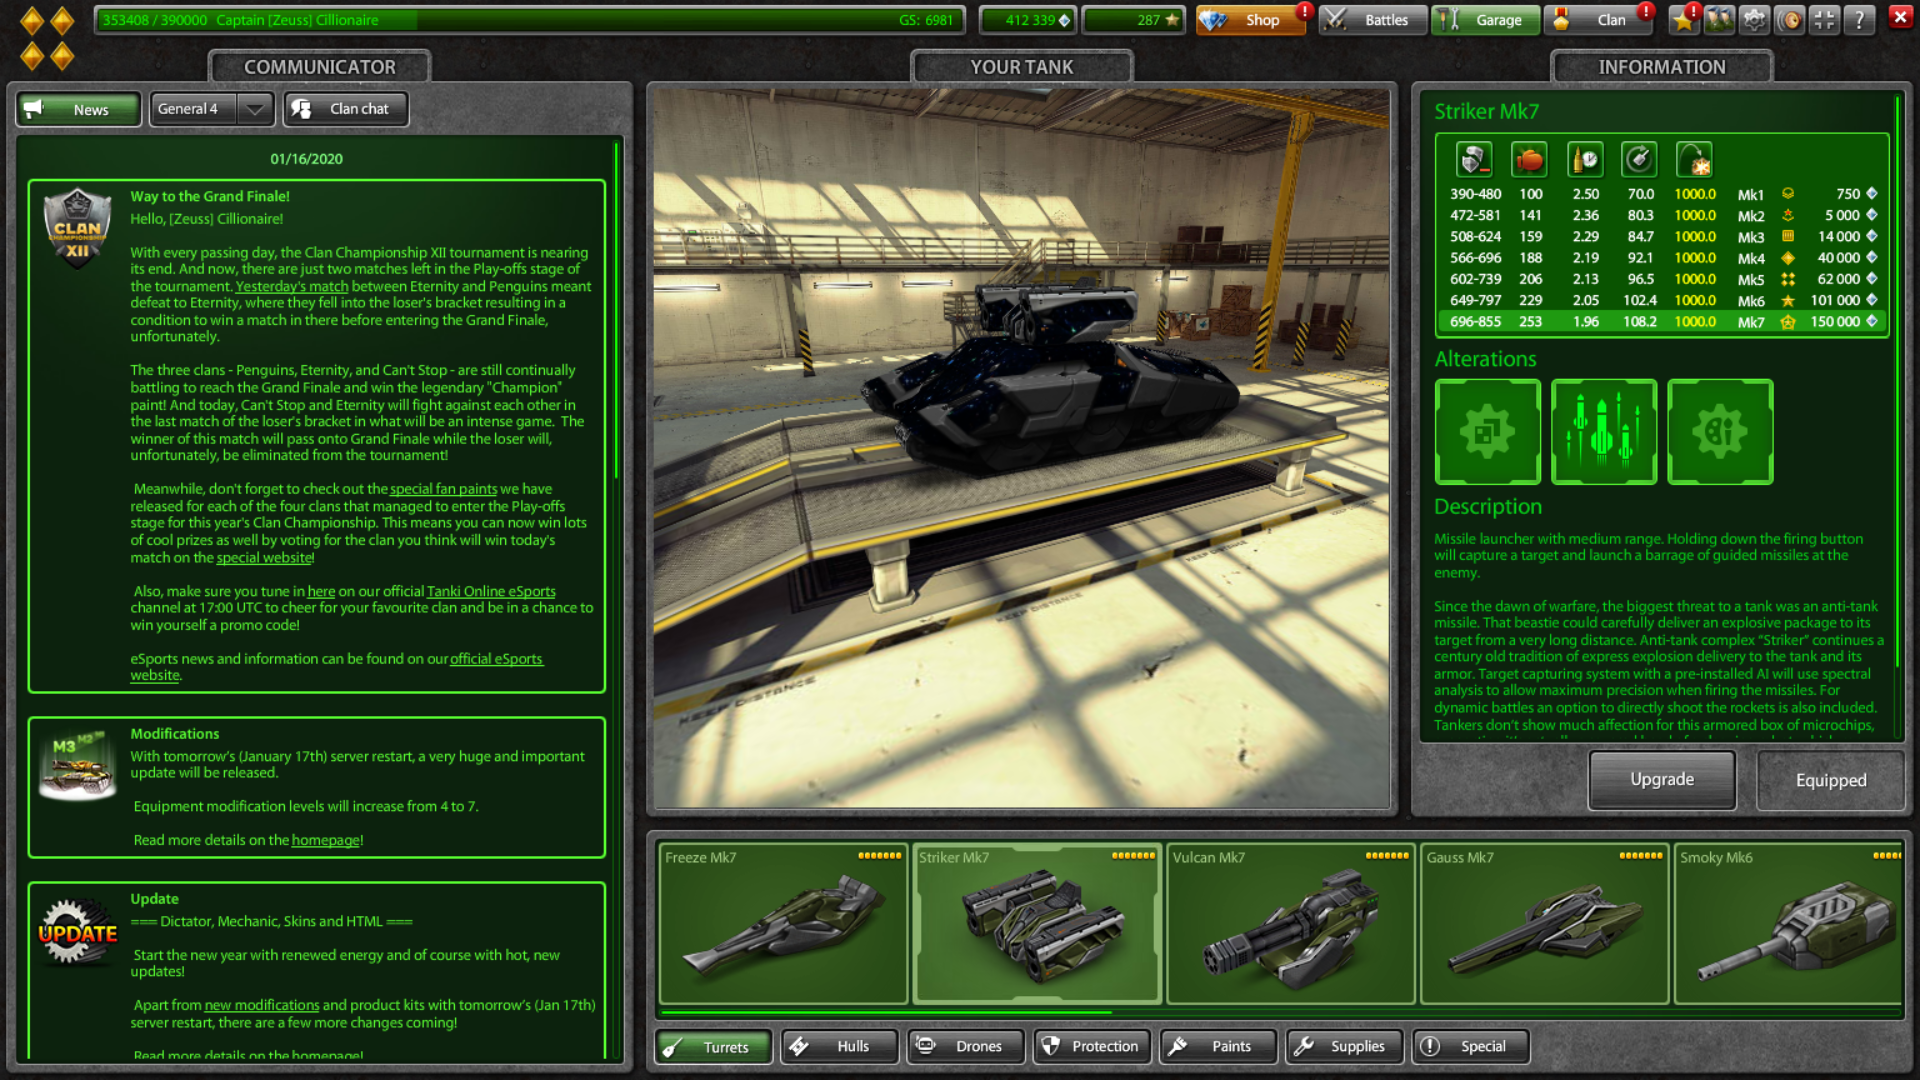Exit fullscreen mode icon
The width and height of the screenshot is (1920, 1080).
point(1824,19)
